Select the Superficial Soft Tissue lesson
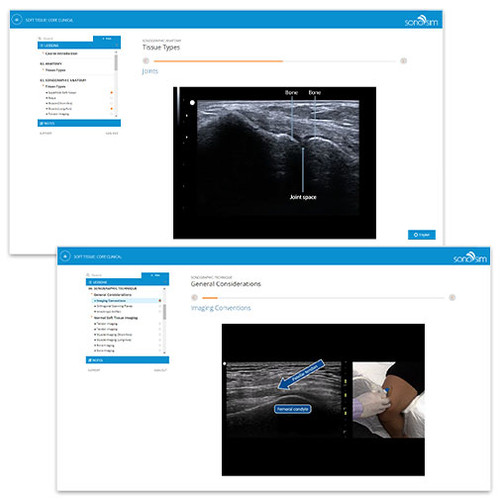This screenshot has height=500, width=500. [x=62, y=92]
